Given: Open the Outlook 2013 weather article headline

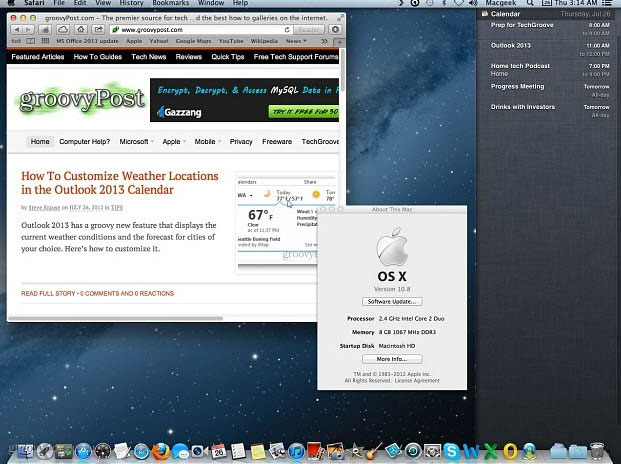Looking at the screenshot, I should coord(120,183).
